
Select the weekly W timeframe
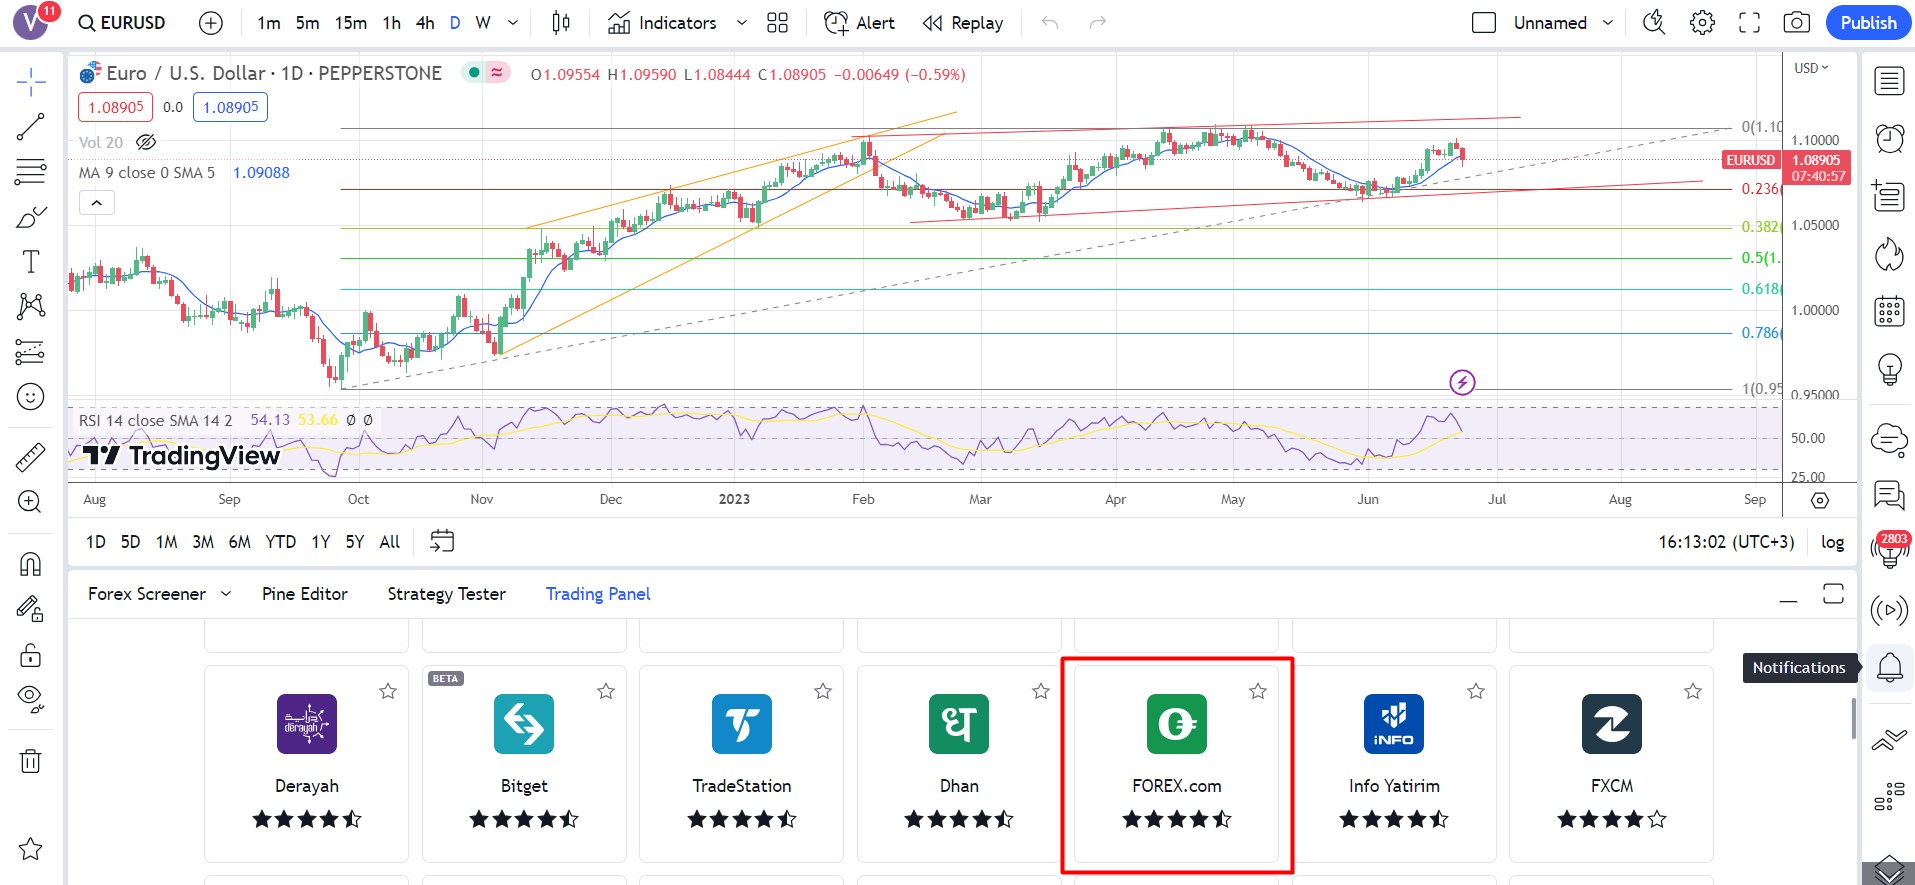(x=483, y=23)
